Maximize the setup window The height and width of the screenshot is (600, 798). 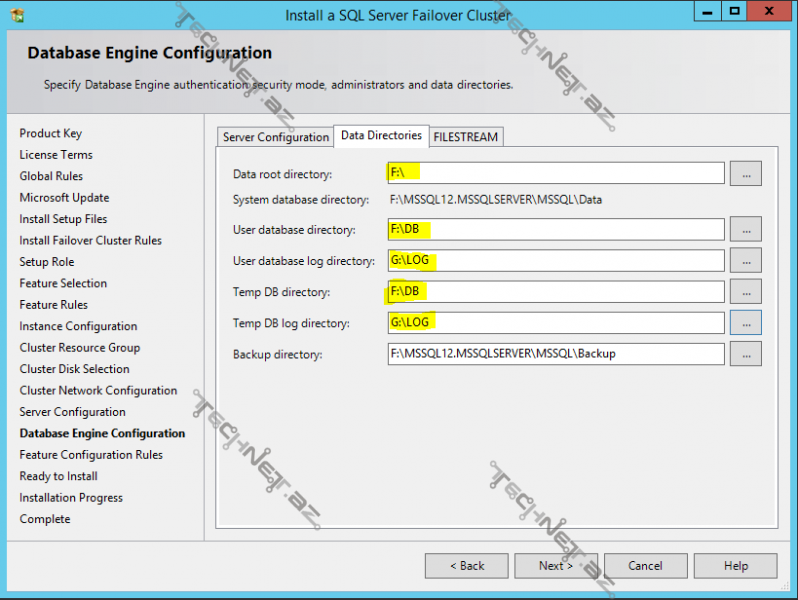pyautogui.click(x=735, y=12)
